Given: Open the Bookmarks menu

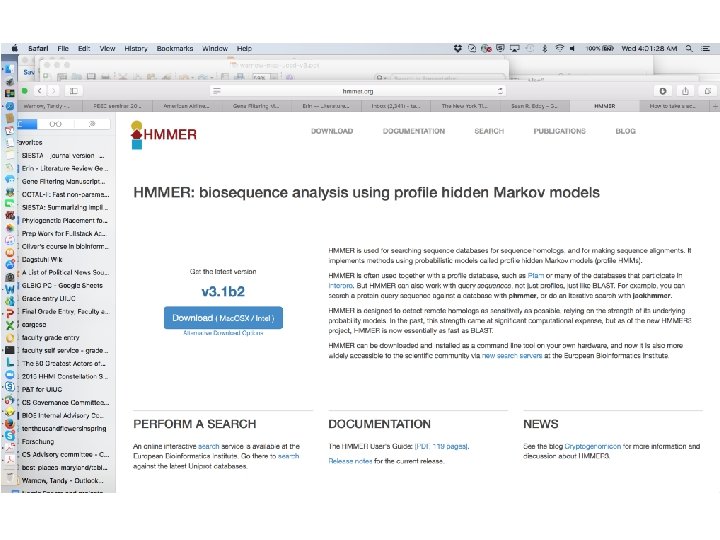Looking at the screenshot, I should click(x=175, y=48).
